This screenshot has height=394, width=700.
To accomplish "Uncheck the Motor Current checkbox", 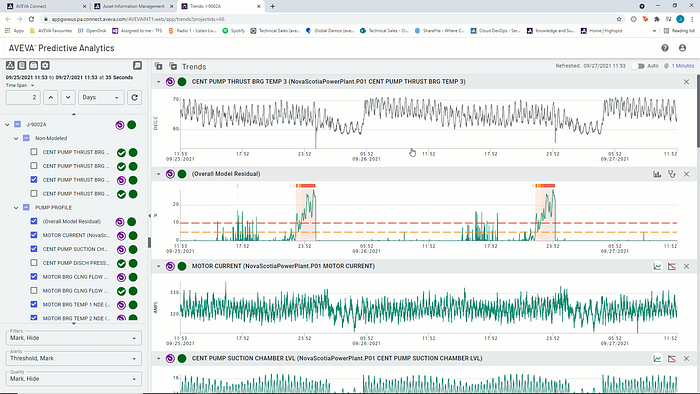I will 34,235.
